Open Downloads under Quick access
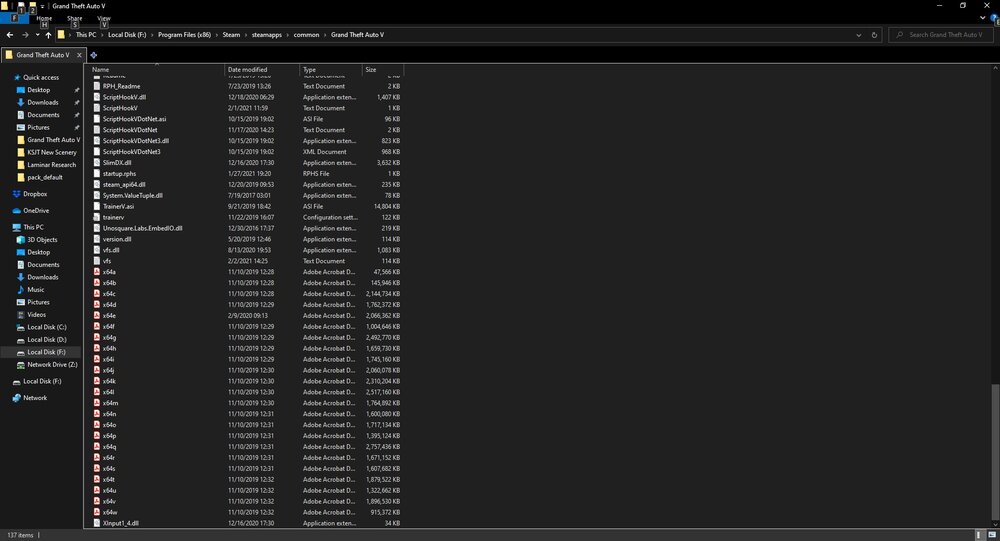This screenshot has height=541, width=1000. pyautogui.click(x=43, y=103)
